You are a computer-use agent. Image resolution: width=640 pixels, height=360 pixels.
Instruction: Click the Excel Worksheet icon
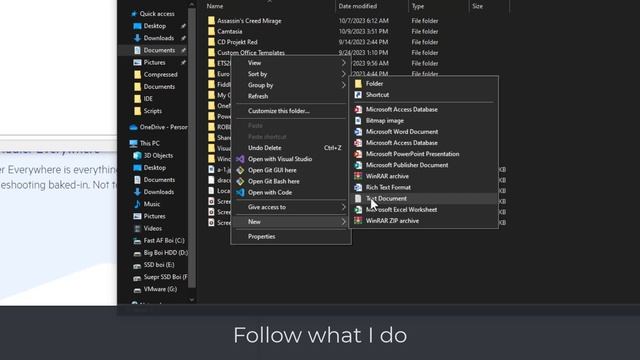[358, 209]
